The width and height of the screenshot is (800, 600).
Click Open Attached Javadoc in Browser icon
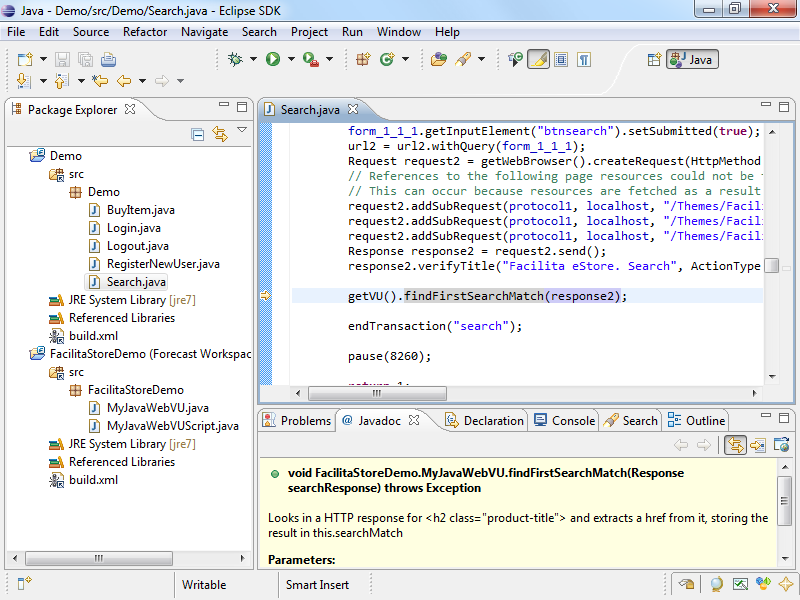(781, 445)
